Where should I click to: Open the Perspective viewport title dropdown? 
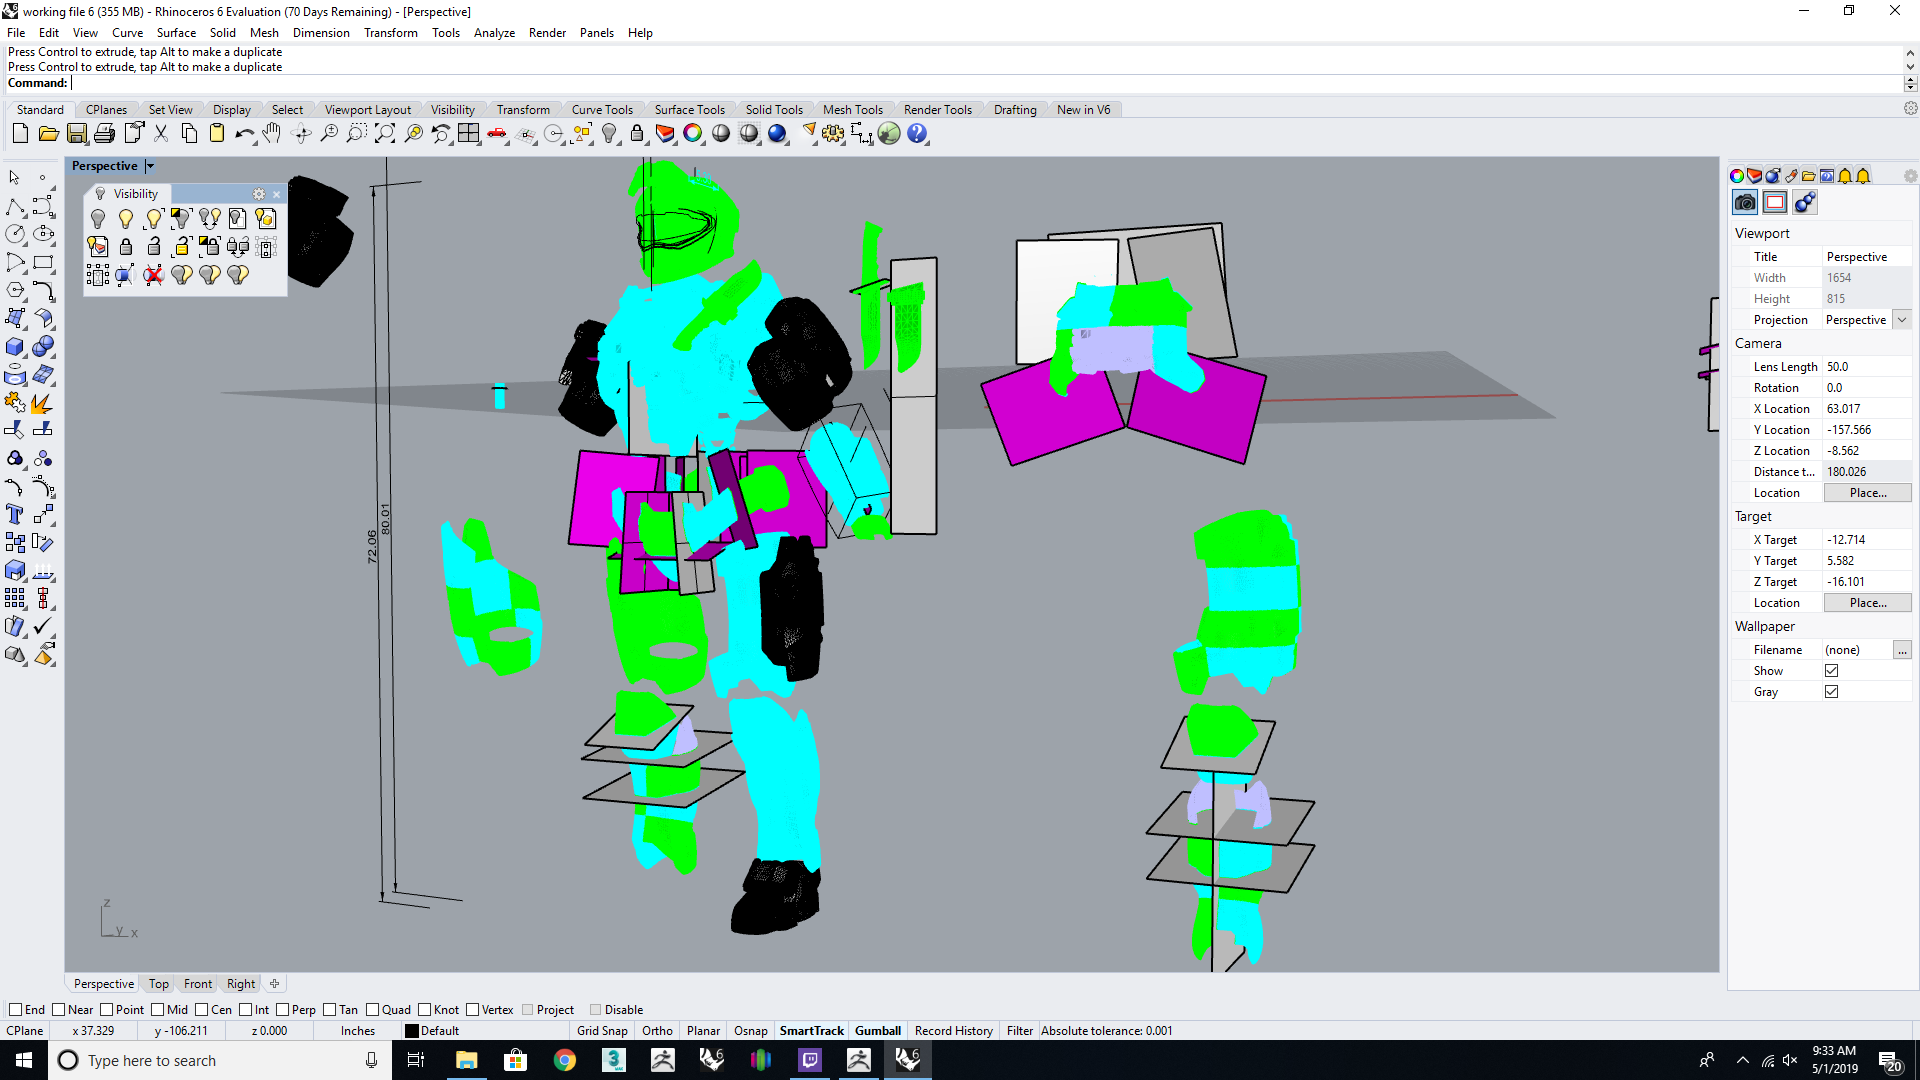click(150, 166)
